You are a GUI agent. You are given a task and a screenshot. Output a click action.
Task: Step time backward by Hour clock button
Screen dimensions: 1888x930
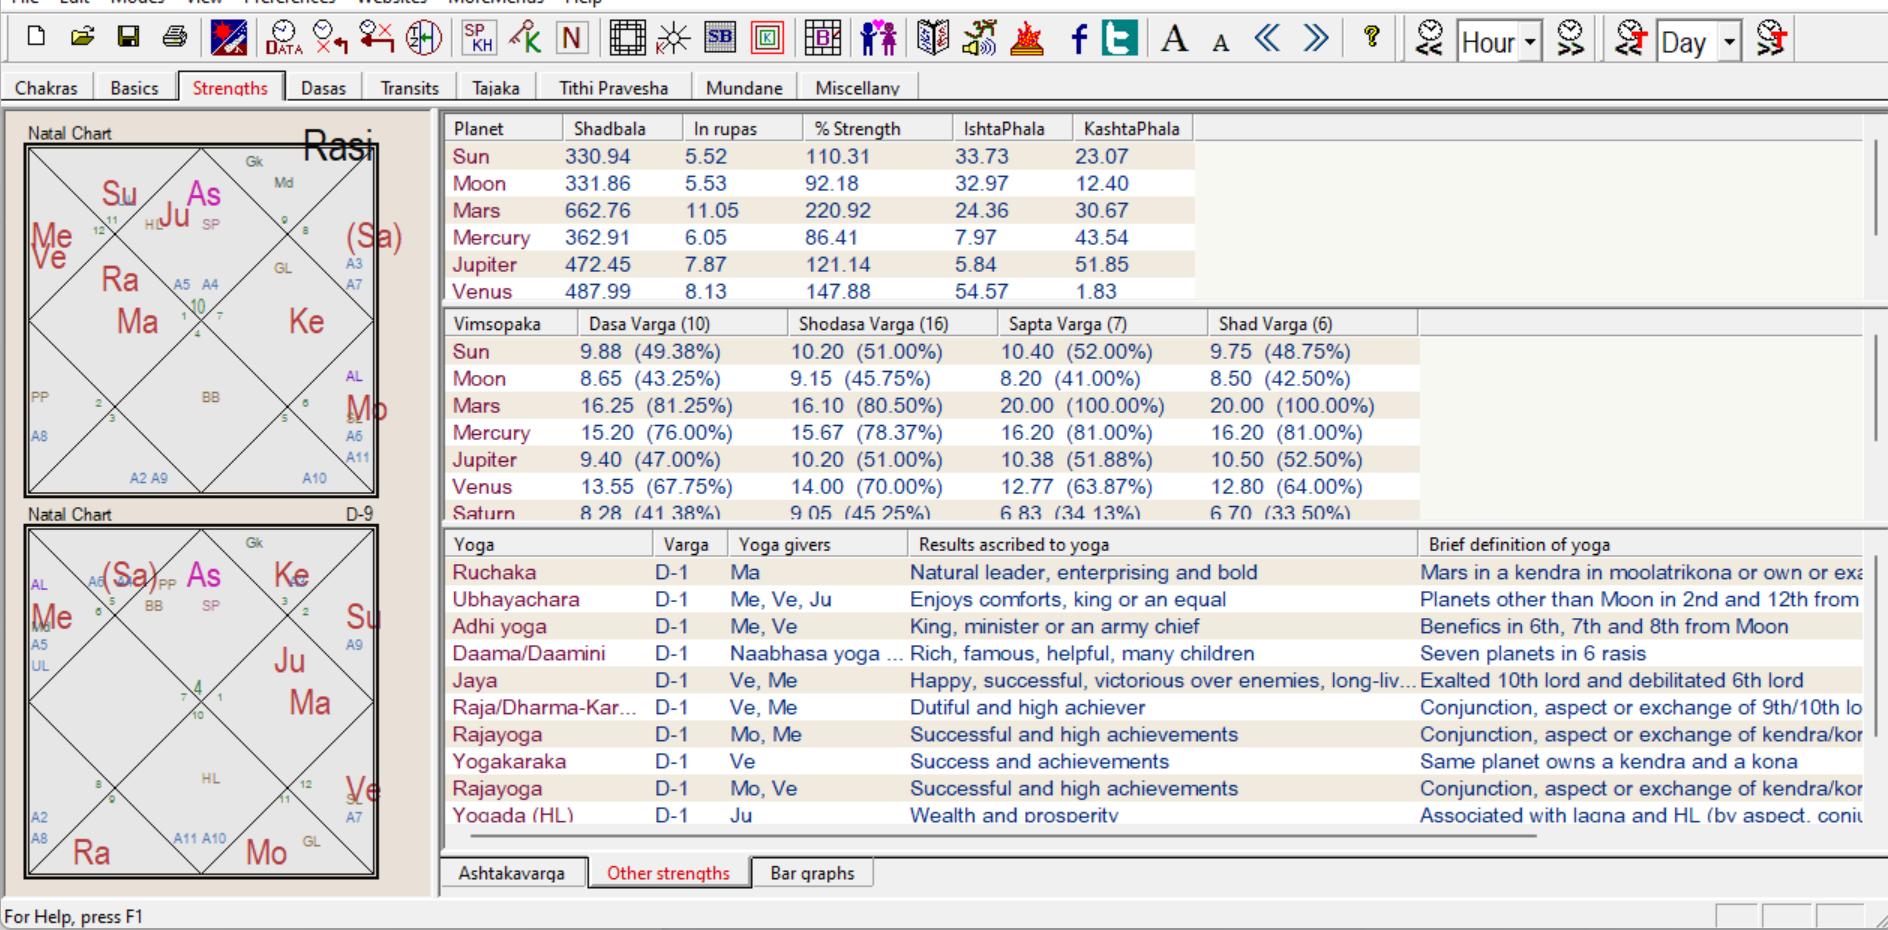click(x=1431, y=38)
